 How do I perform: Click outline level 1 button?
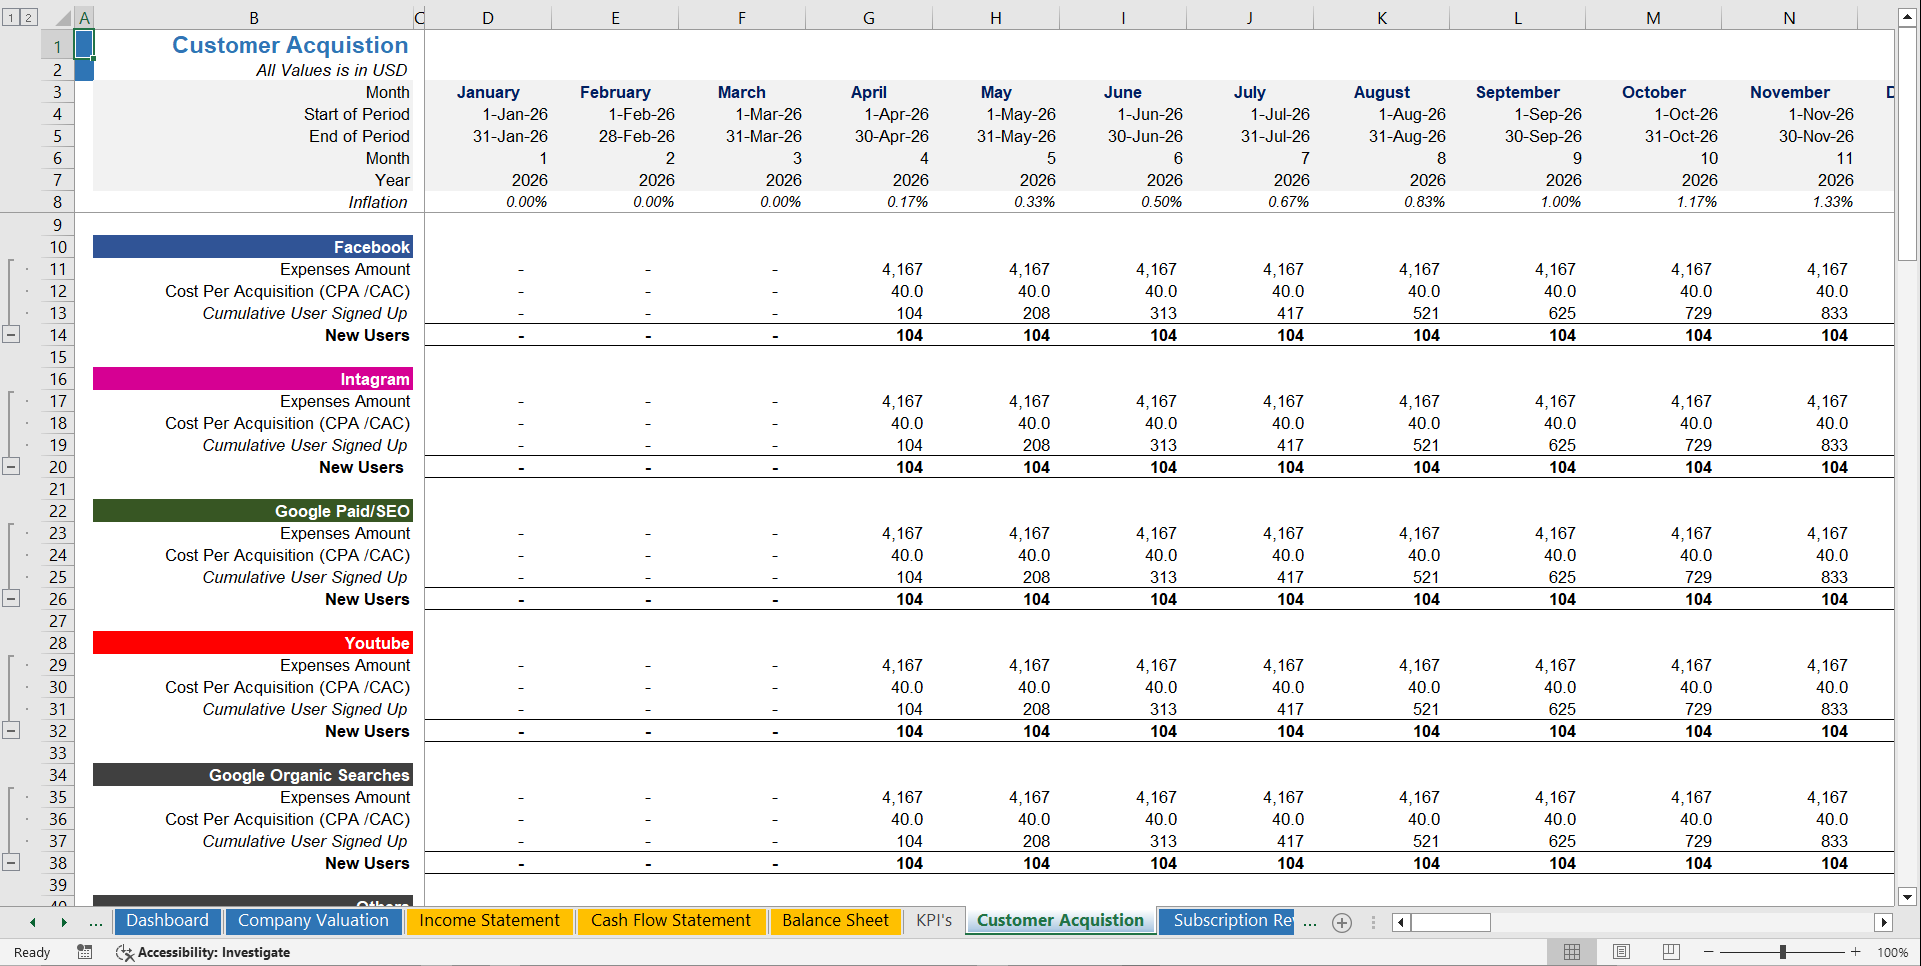pyautogui.click(x=10, y=17)
